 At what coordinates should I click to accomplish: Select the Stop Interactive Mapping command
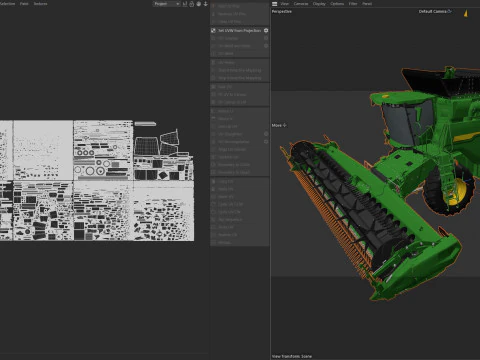[239, 78]
